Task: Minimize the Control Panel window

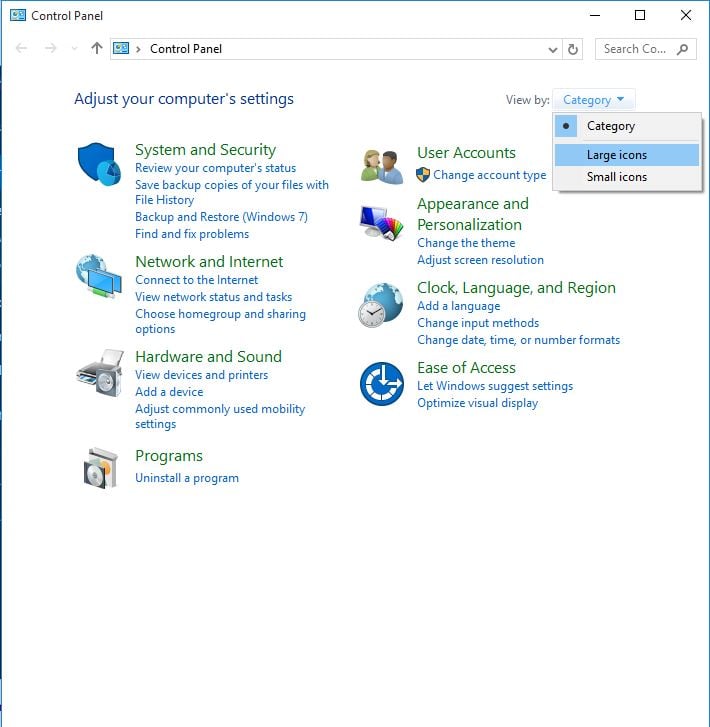Action: (x=595, y=15)
